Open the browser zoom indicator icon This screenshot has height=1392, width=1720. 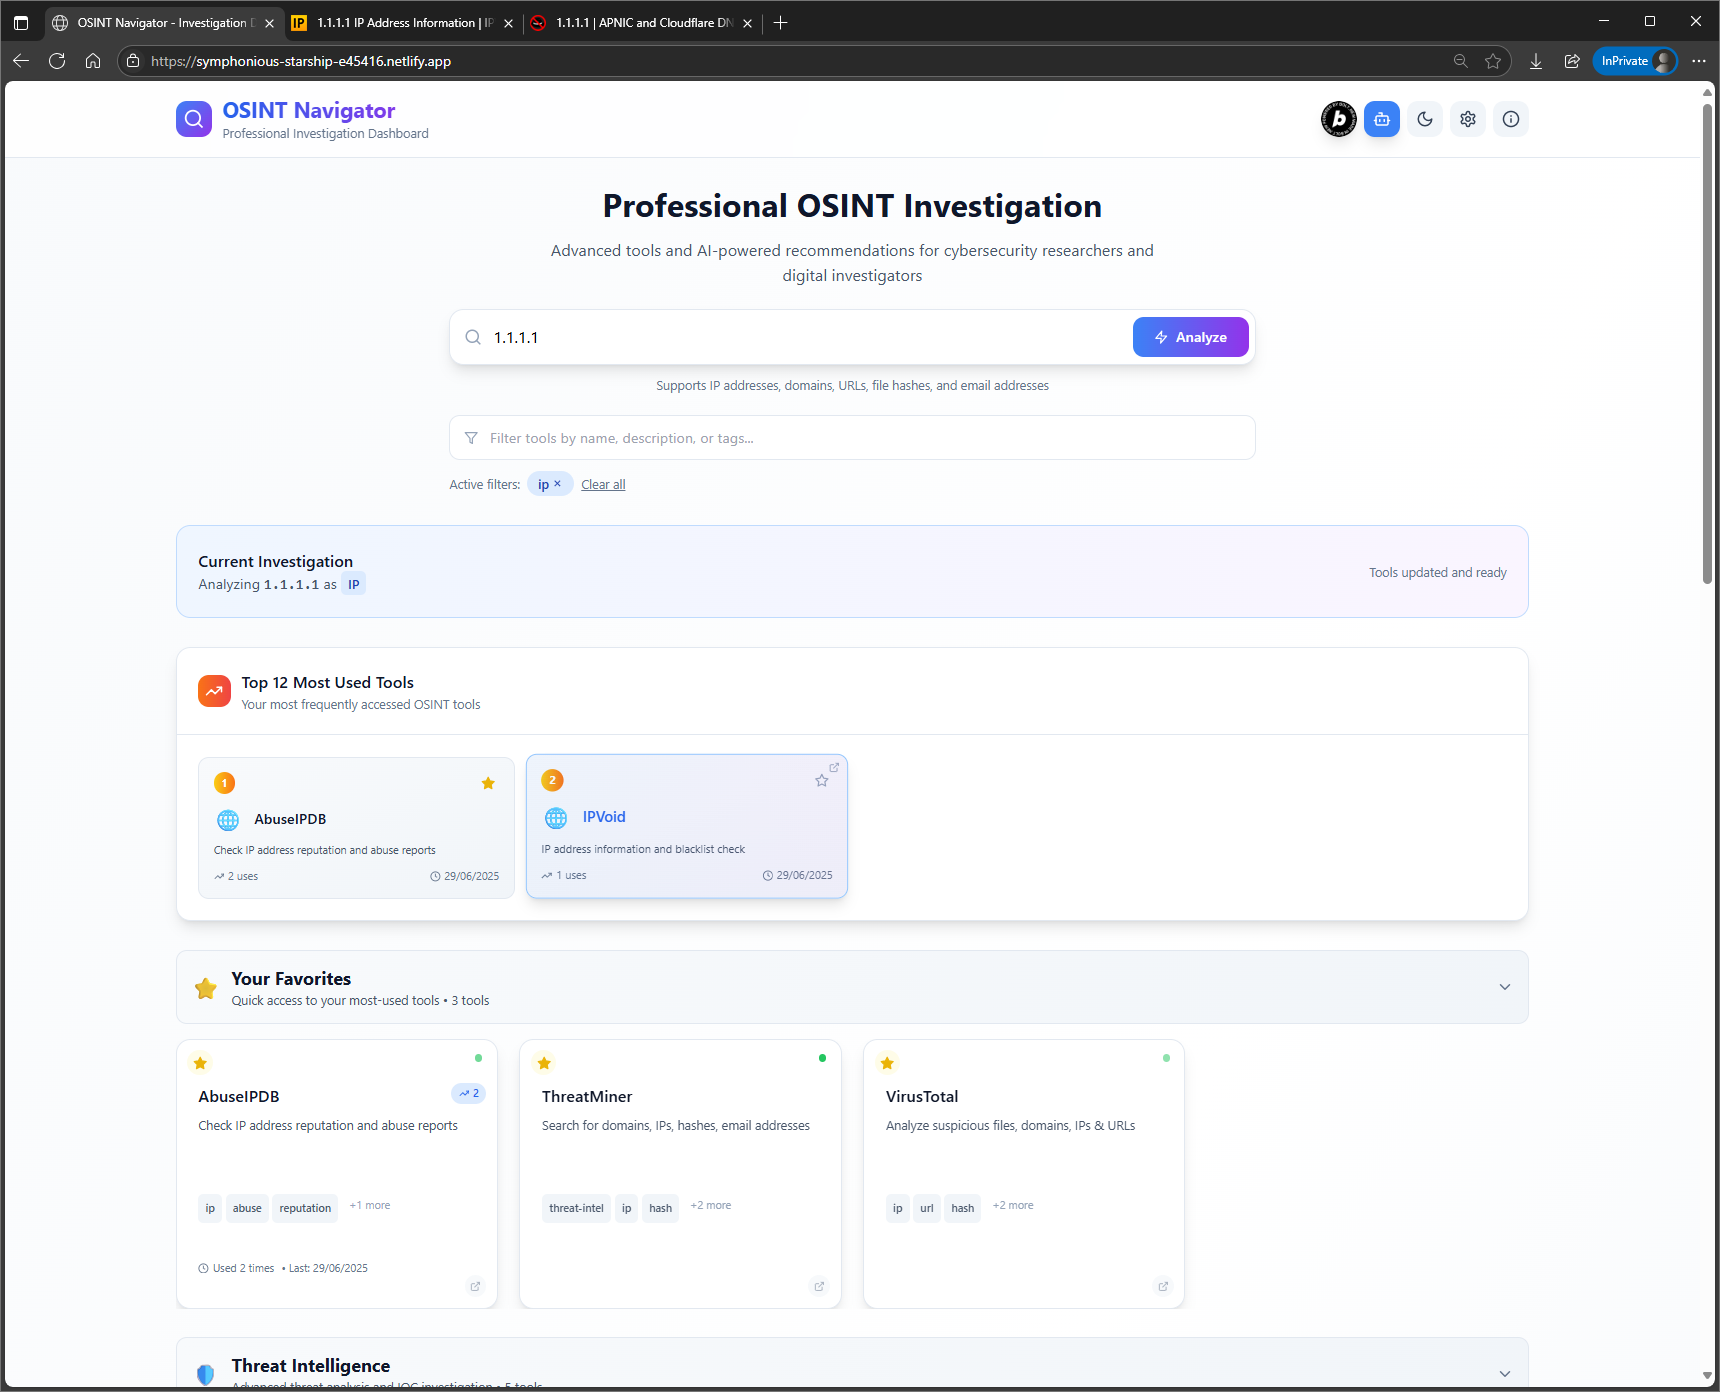click(1461, 61)
